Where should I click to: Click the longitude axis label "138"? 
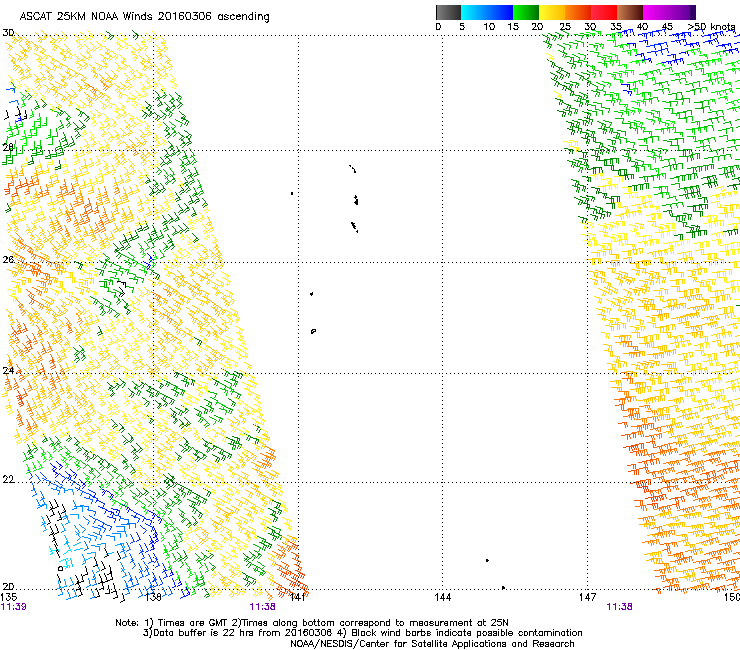153,597
